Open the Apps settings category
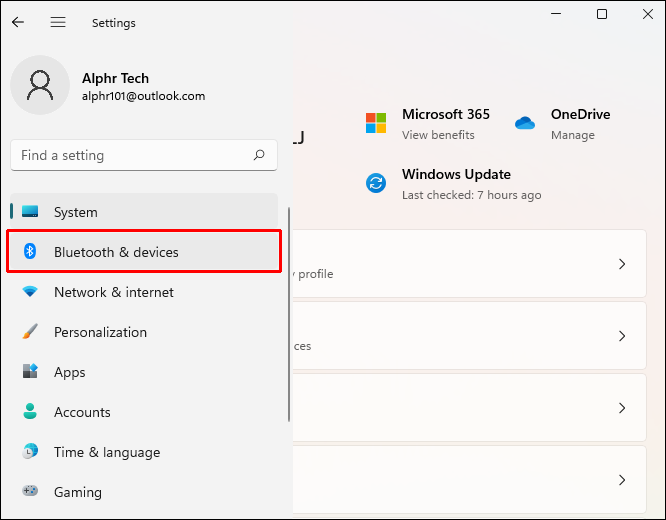This screenshot has width=666, height=520. (70, 372)
